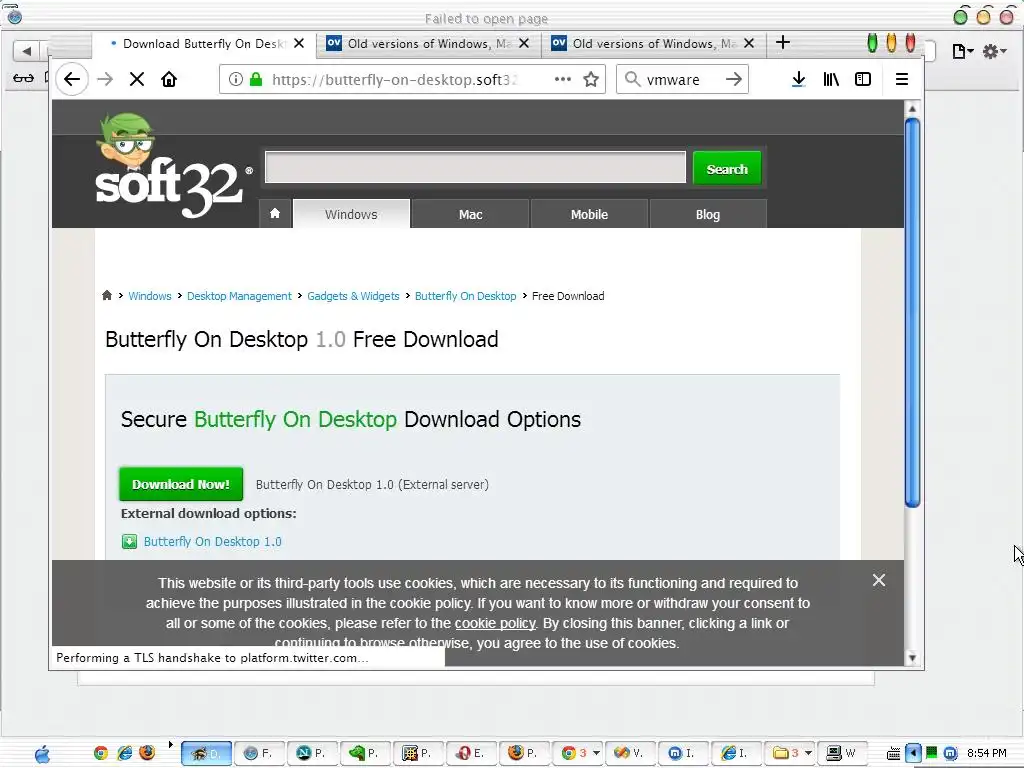The image size is (1024, 768).
Task: Close the middle Old versions of Windows tab
Action: pyautogui.click(x=524, y=43)
